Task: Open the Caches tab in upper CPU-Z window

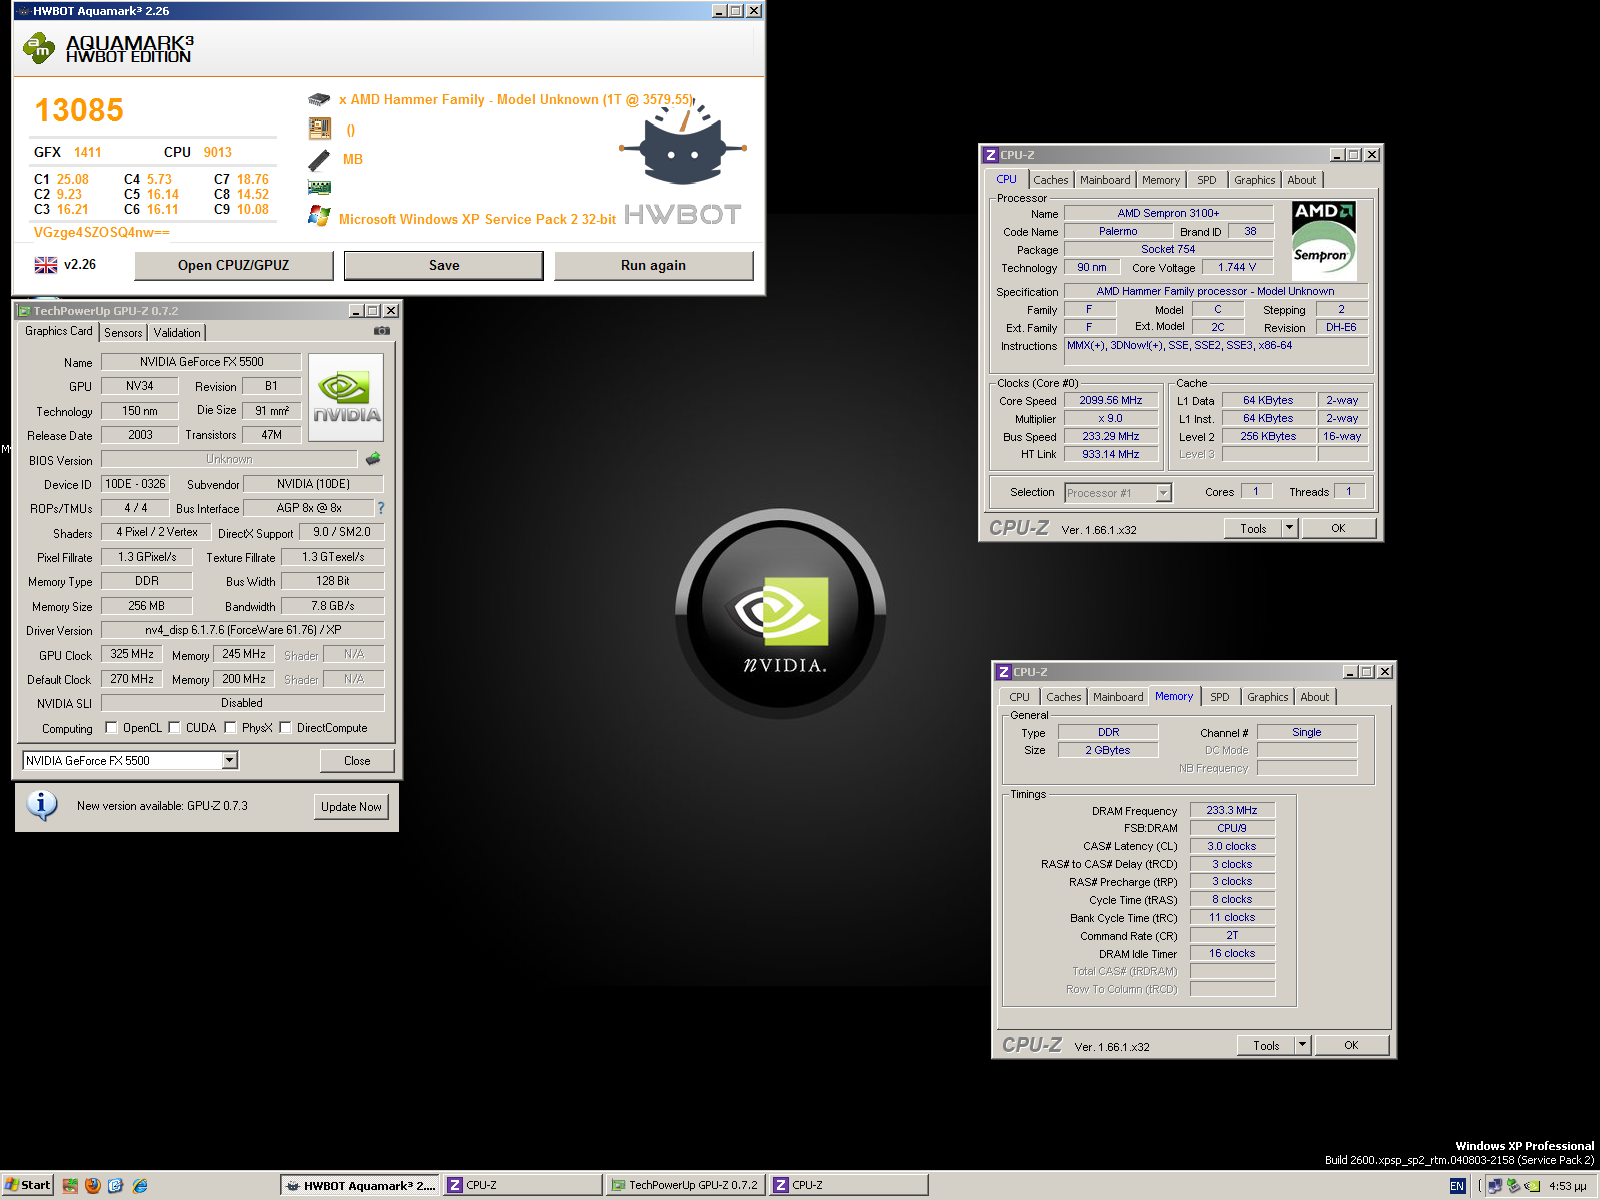Action: click(1051, 180)
